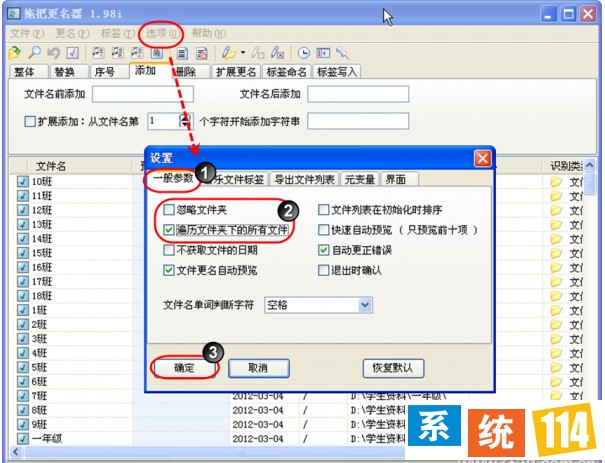Click the 确定 button
The width and height of the screenshot is (605, 463).
click(184, 368)
